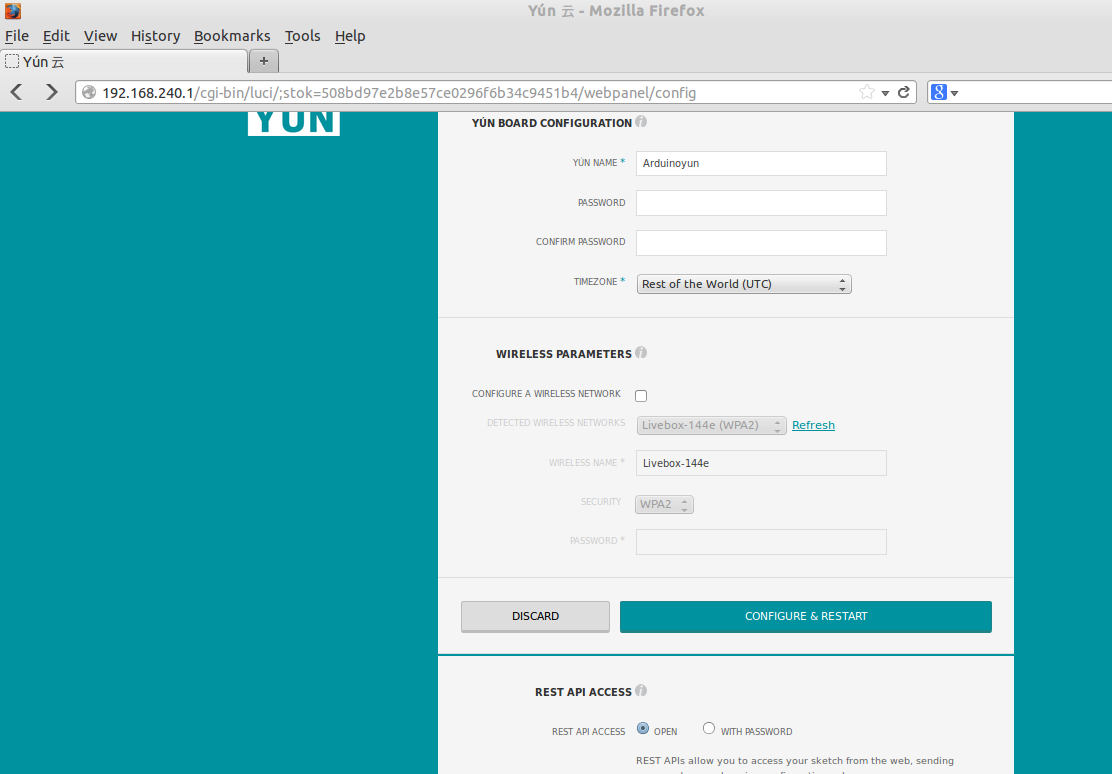1112x774 pixels.
Task: Click the wireless Password input field
Action: 761,542
